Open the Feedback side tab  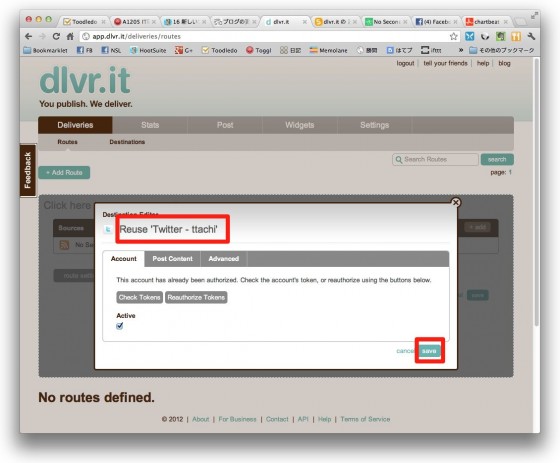[28, 170]
